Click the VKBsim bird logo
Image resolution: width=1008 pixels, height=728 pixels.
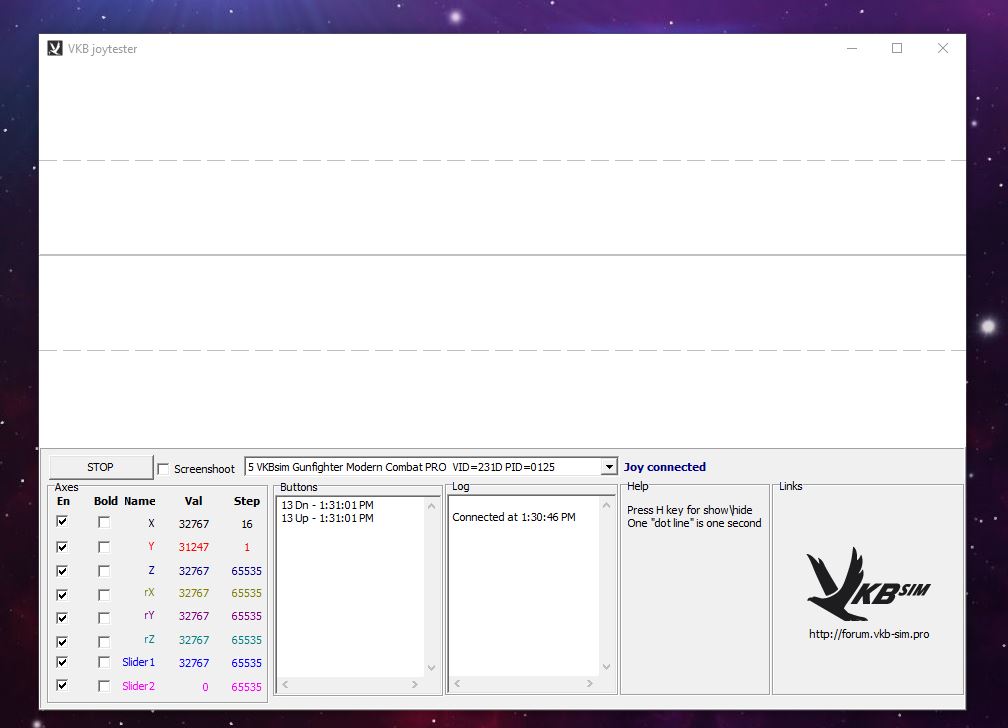point(868,584)
